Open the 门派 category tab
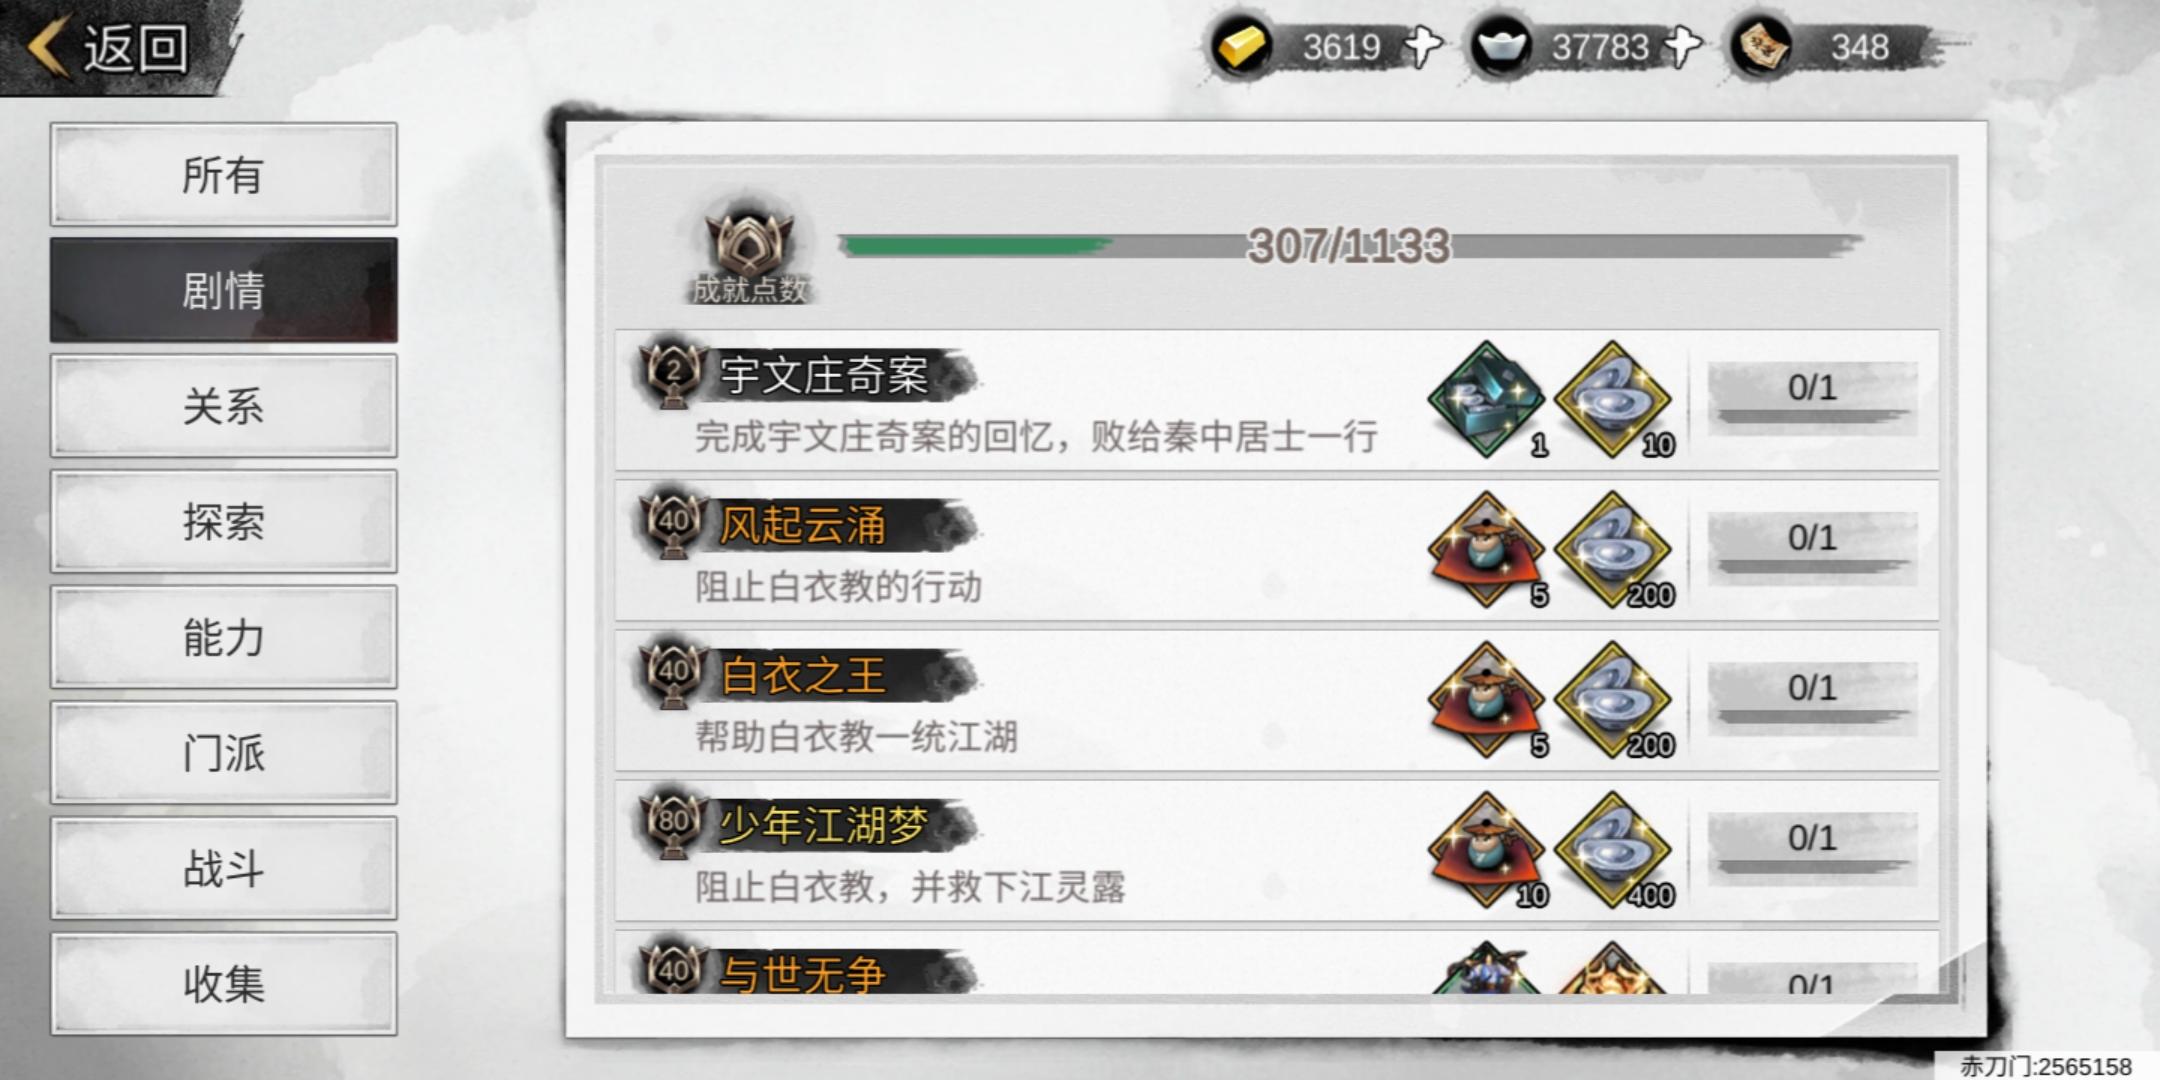Screen dimensions: 2160x1080 tap(224, 752)
